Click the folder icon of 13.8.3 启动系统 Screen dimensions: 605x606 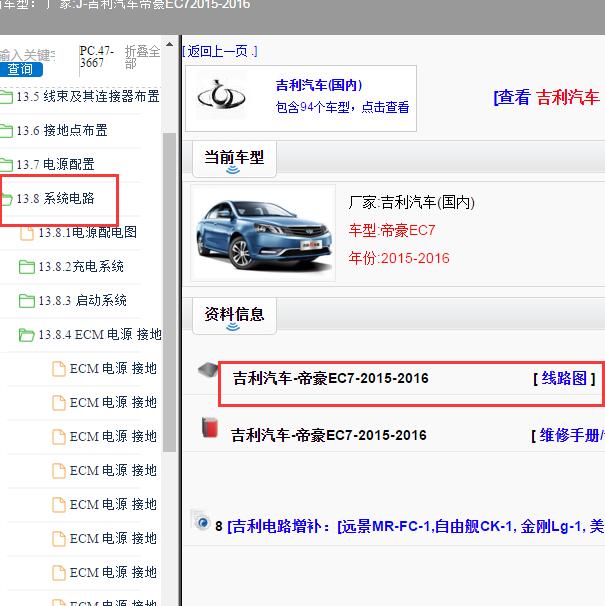pos(27,301)
